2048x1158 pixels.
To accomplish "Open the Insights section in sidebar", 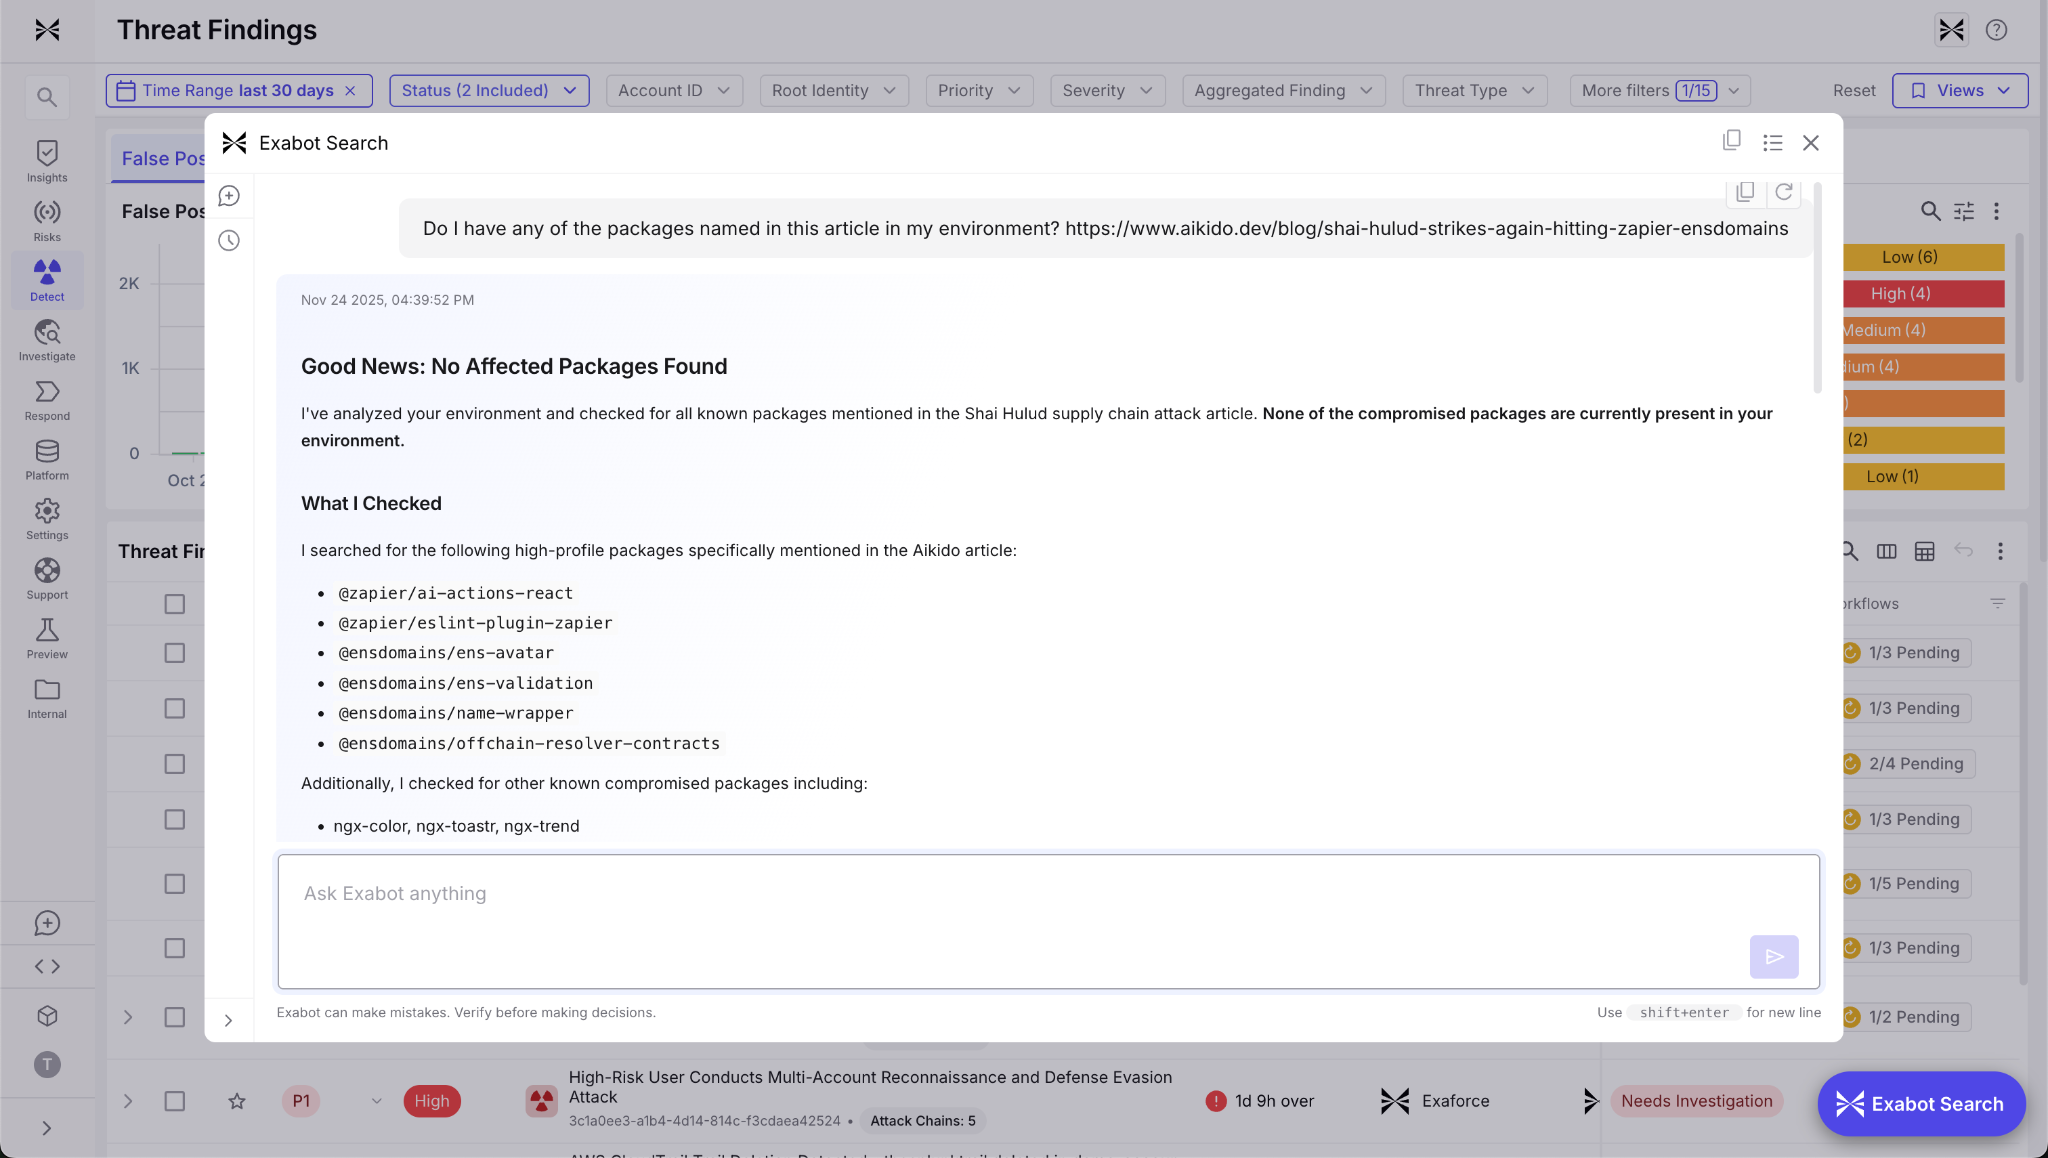I will click(47, 161).
